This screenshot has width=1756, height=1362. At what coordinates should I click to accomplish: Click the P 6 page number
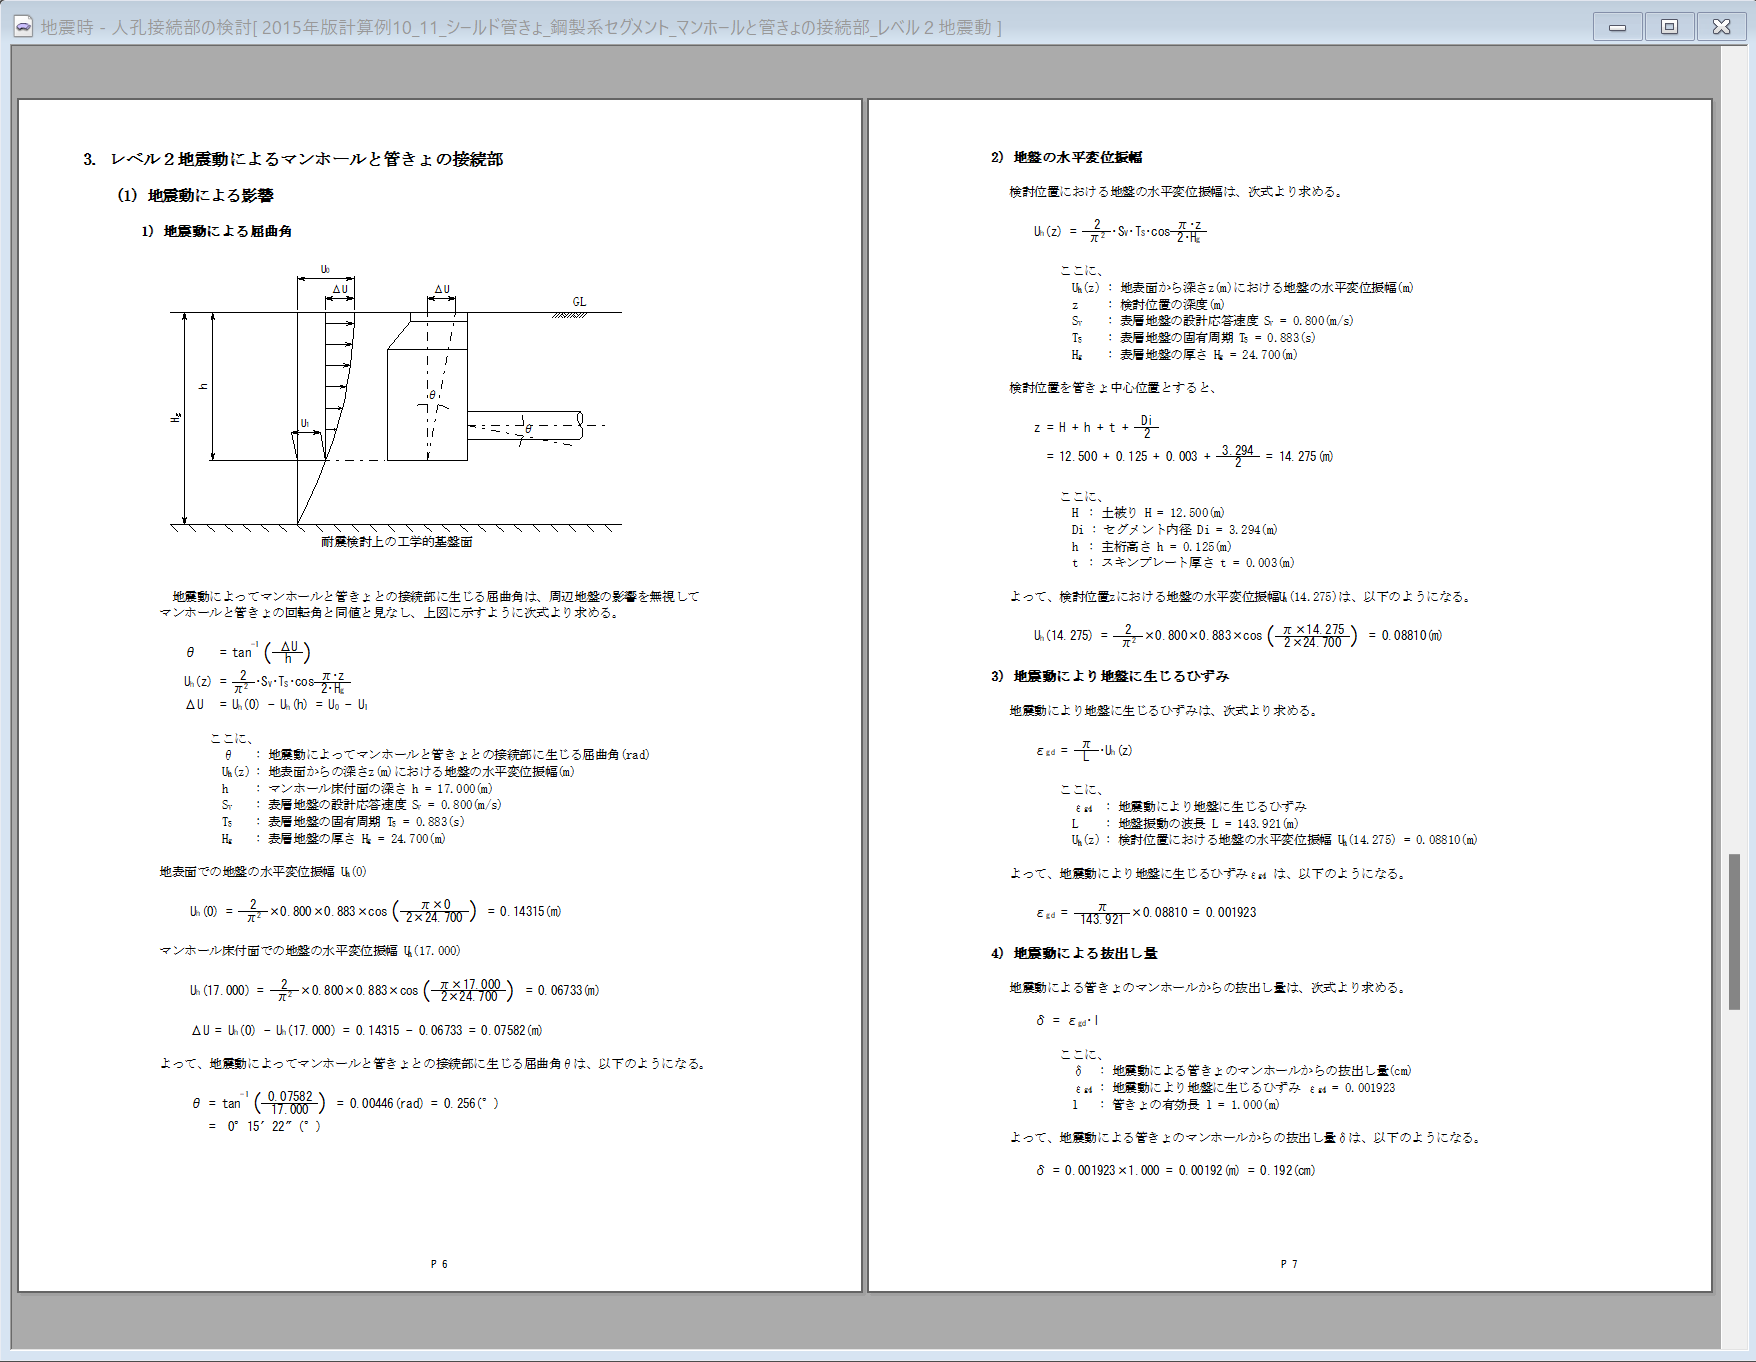pyautogui.click(x=439, y=1264)
